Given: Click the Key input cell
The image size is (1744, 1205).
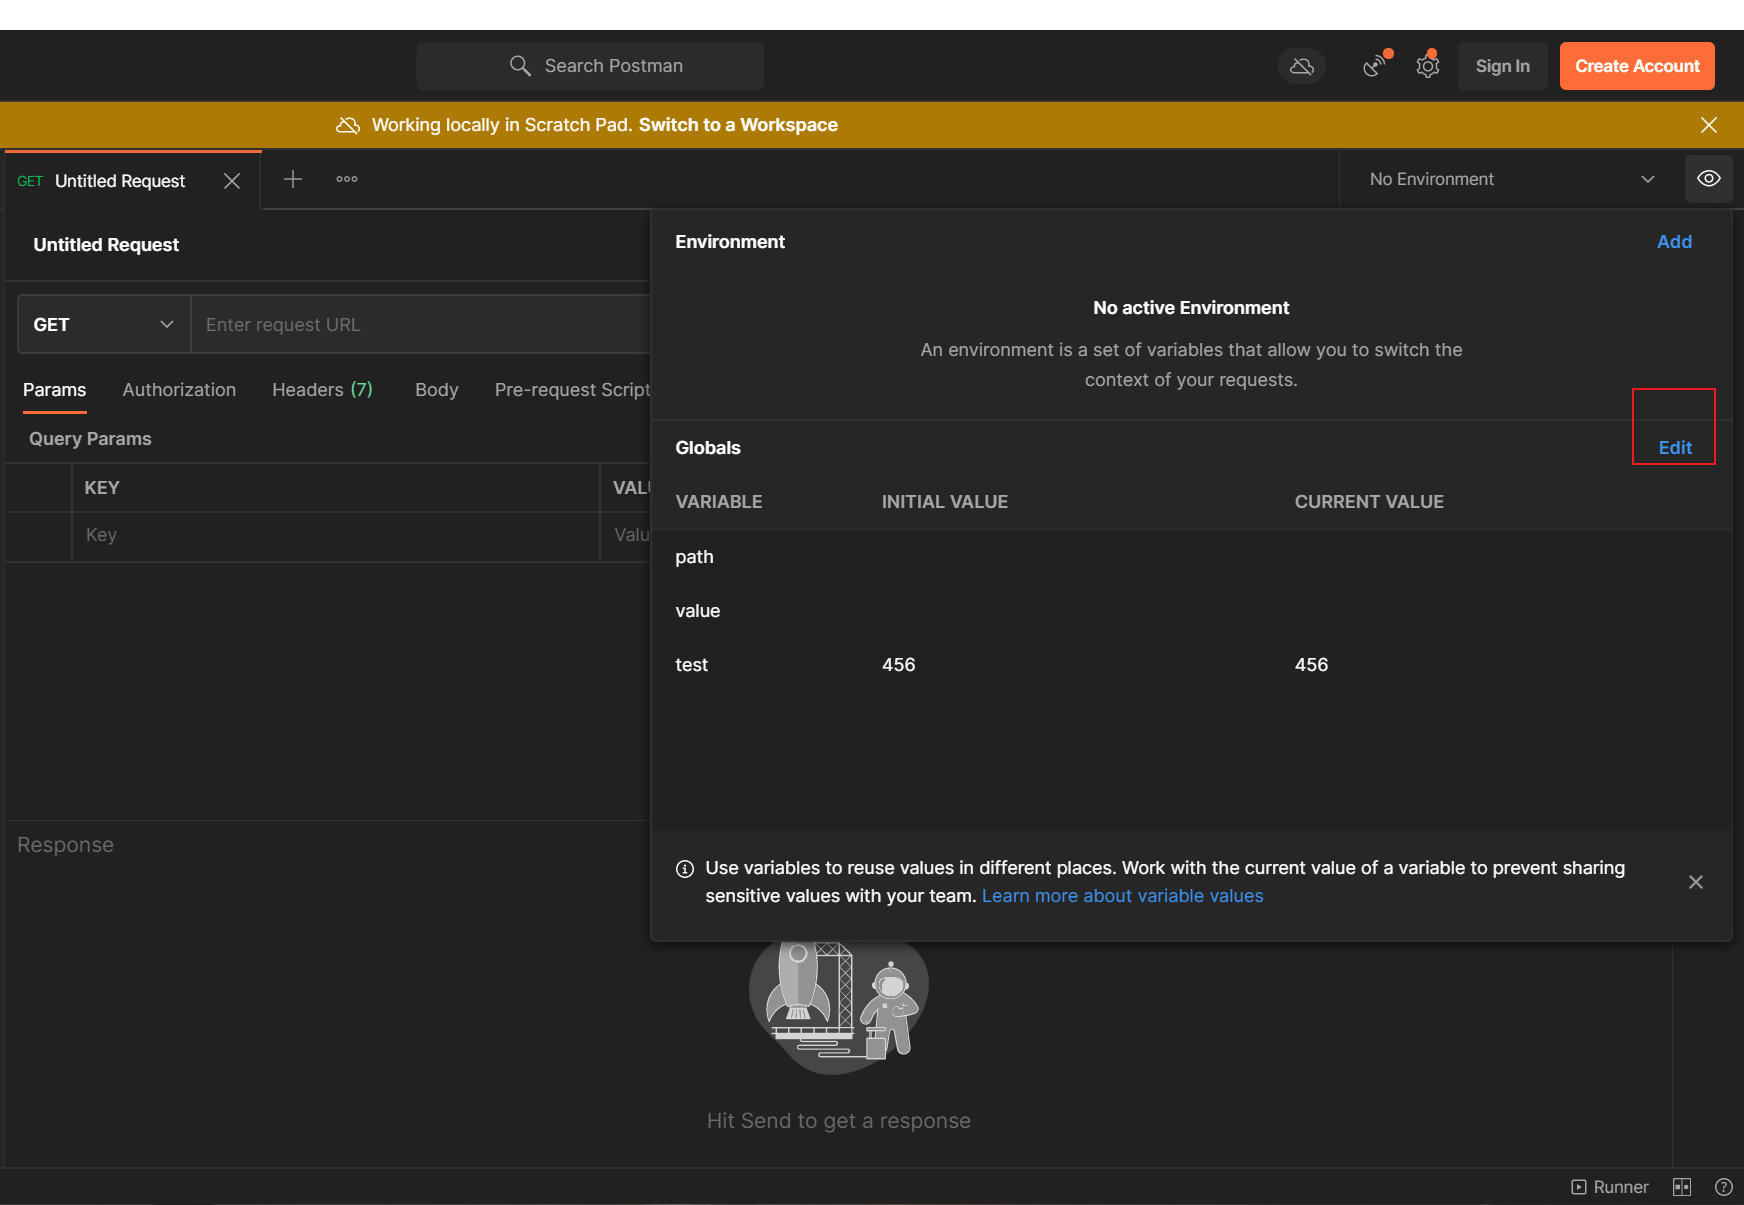Looking at the screenshot, I should click(x=336, y=535).
